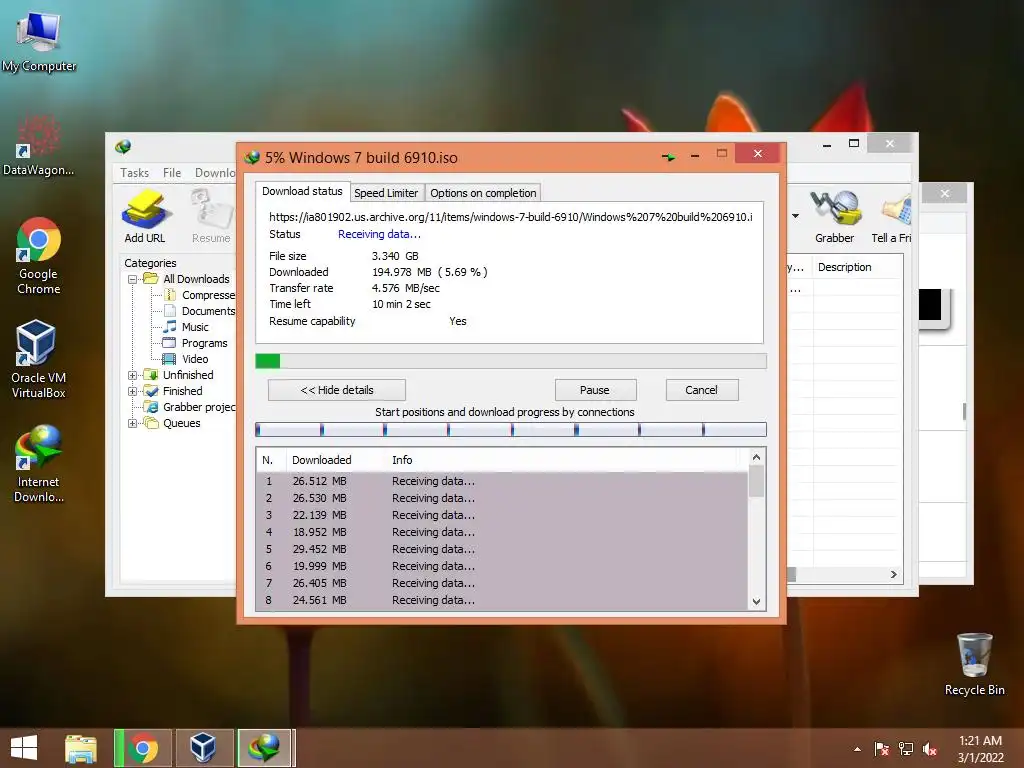Click the Hide details button
Image resolution: width=1024 pixels, height=768 pixels.
coord(337,390)
